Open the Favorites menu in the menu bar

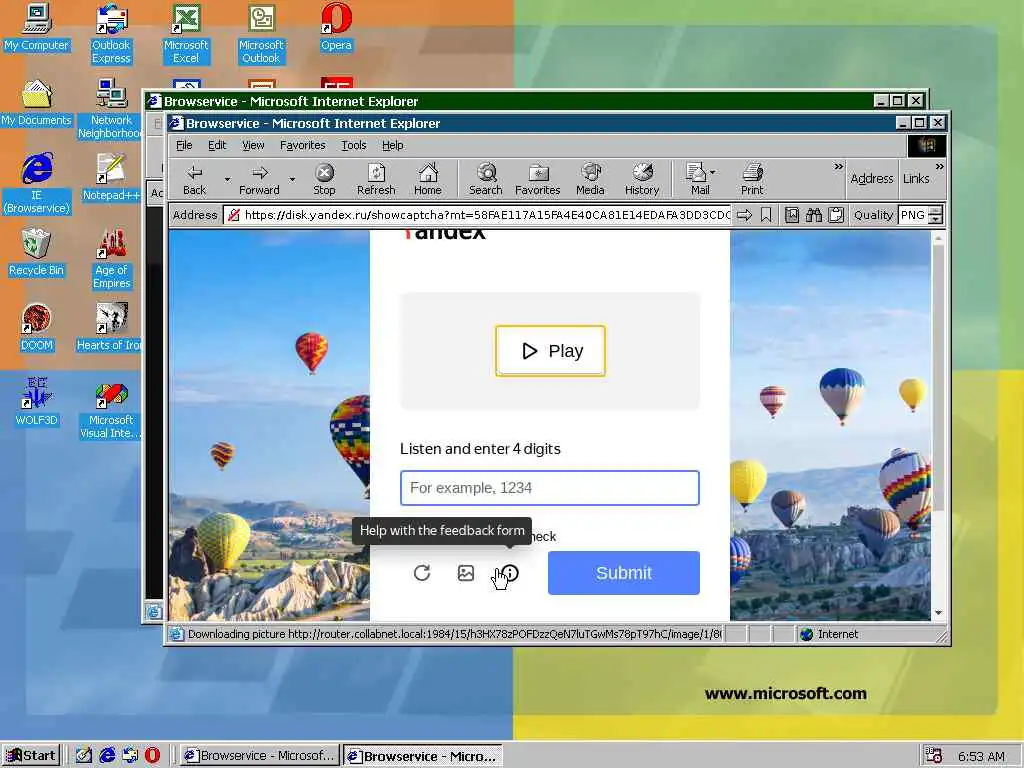click(302, 145)
